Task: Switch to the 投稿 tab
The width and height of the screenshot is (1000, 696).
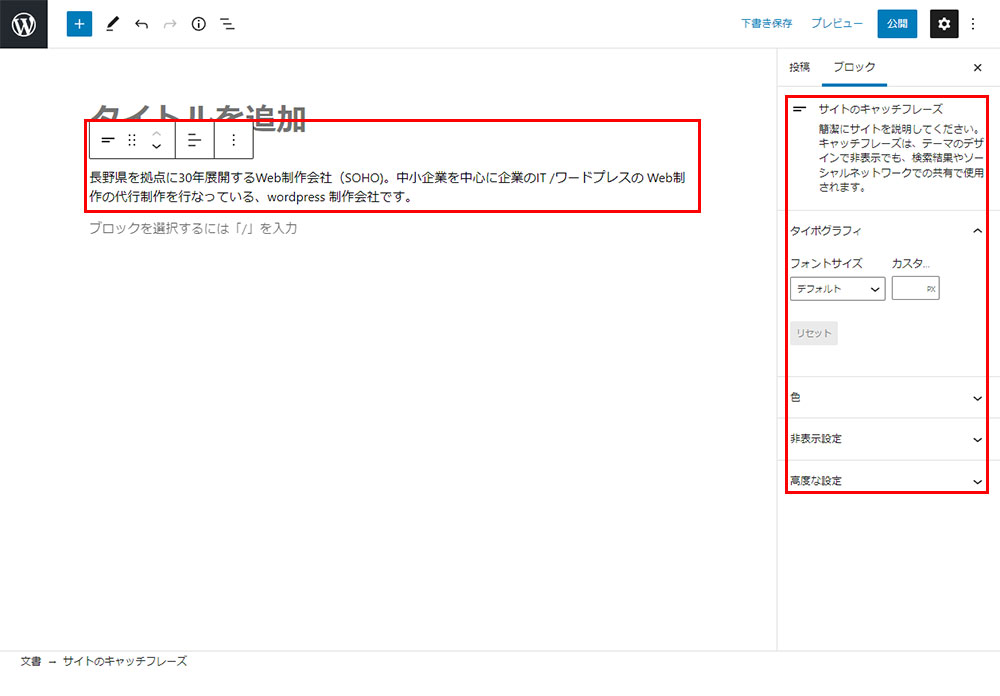Action: (x=799, y=67)
